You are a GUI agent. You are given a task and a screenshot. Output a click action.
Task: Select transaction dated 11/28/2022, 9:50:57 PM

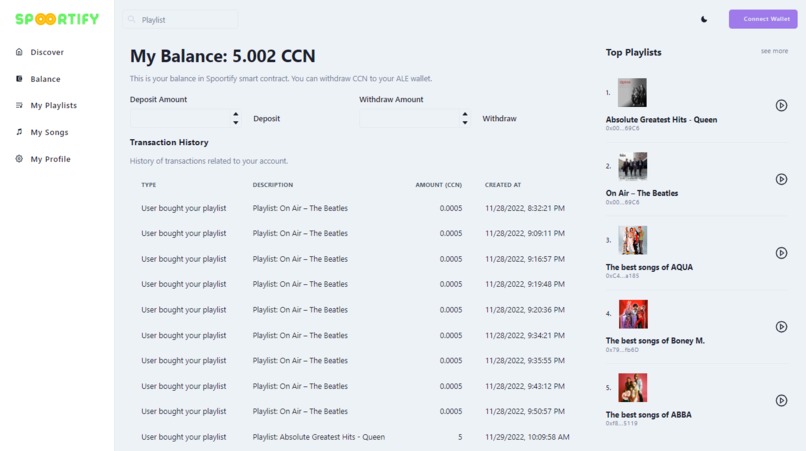353,411
